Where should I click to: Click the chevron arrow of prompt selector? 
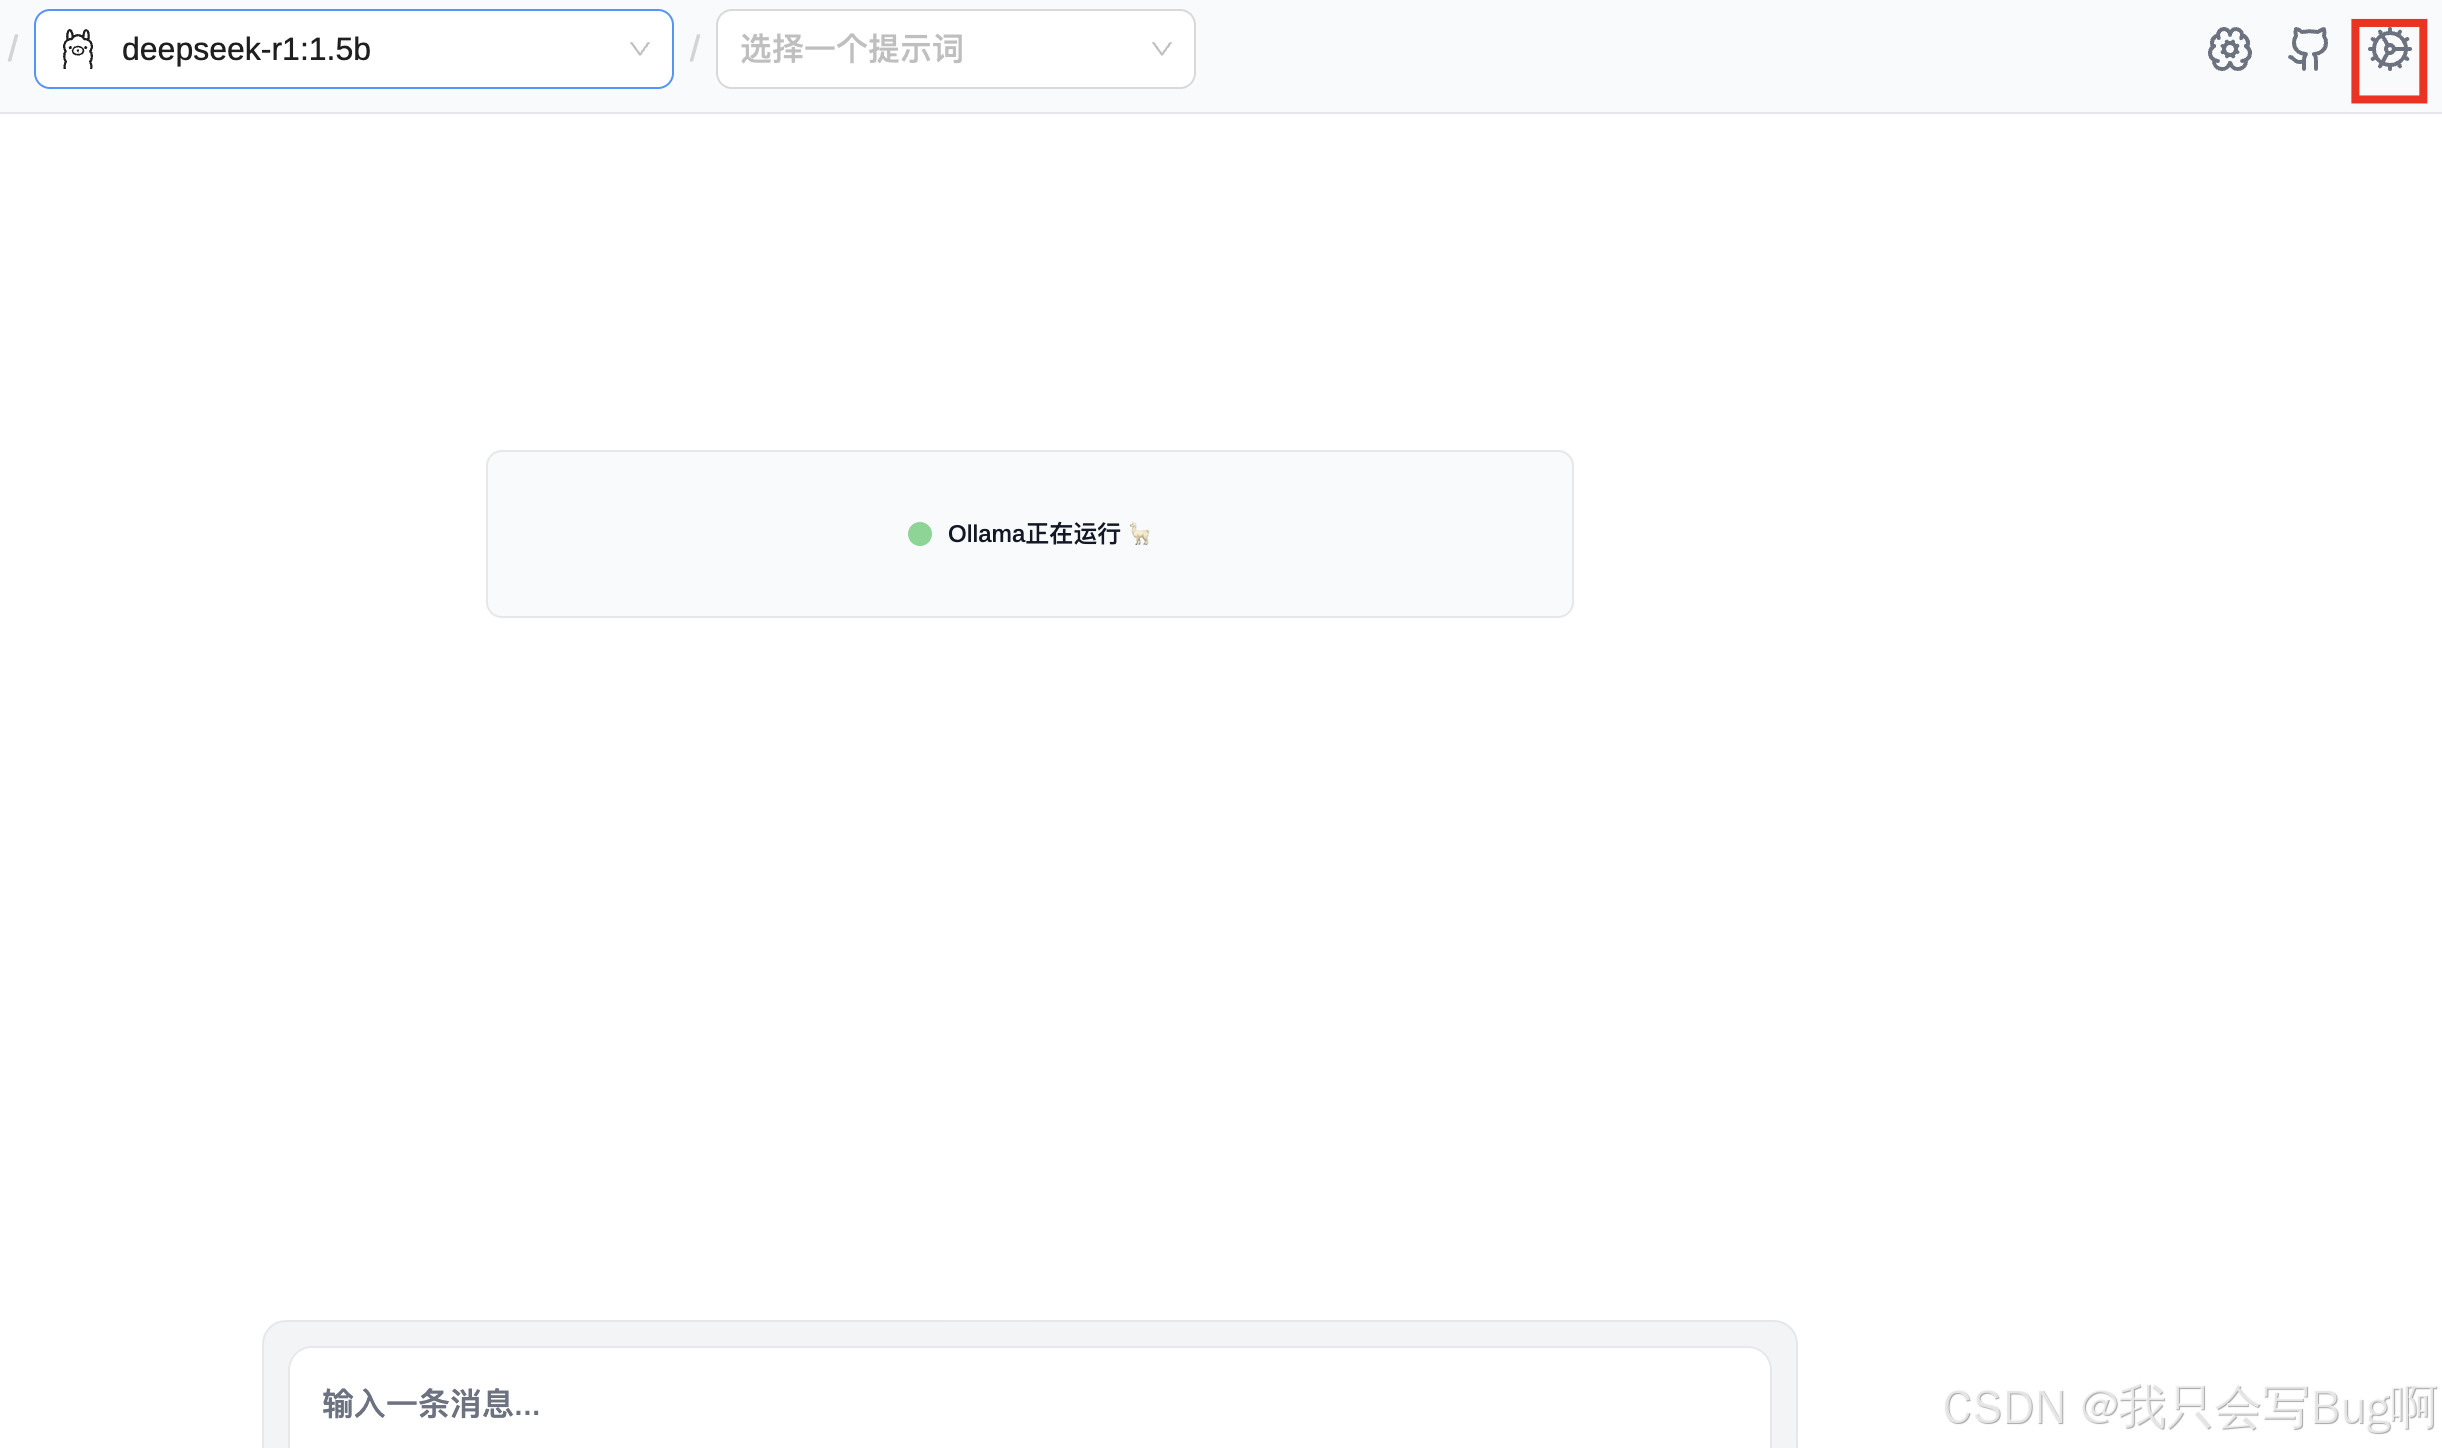(1161, 49)
